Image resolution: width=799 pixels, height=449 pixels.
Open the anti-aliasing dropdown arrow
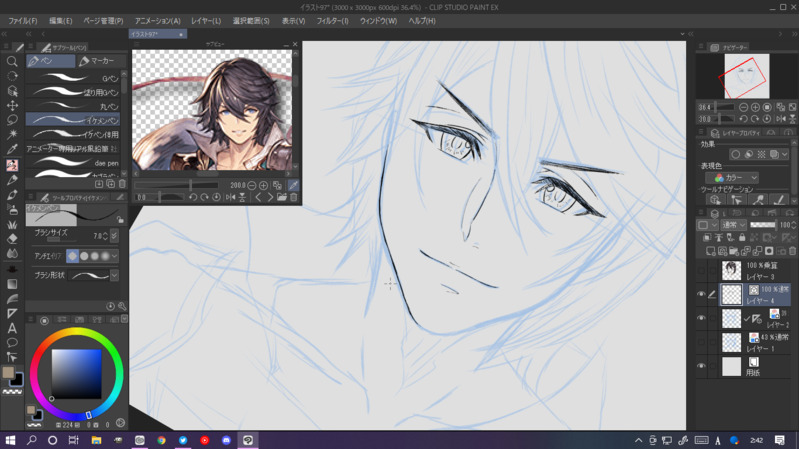115,256
